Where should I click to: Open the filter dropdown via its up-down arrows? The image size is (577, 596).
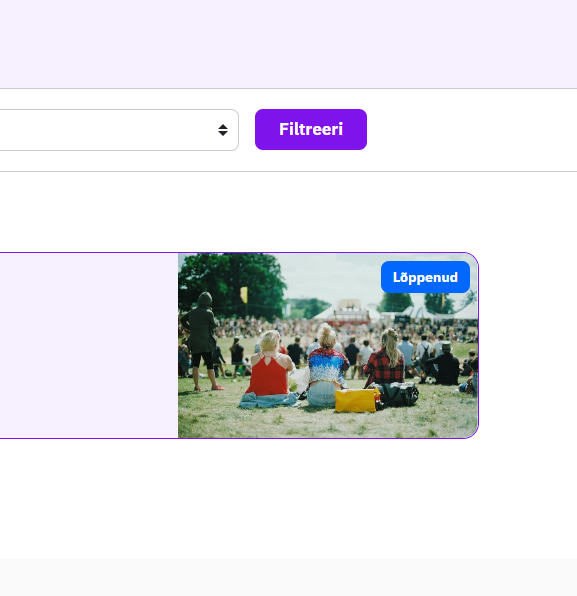[x=223, y=130]
